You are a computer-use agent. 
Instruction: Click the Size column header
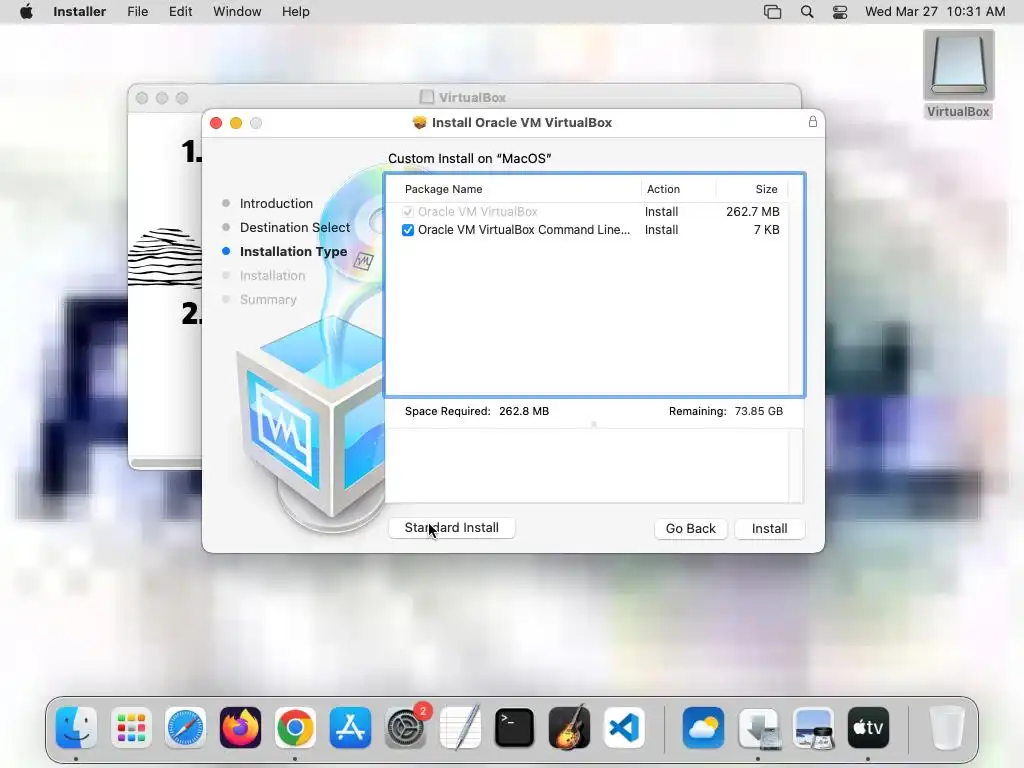(766, 189)
